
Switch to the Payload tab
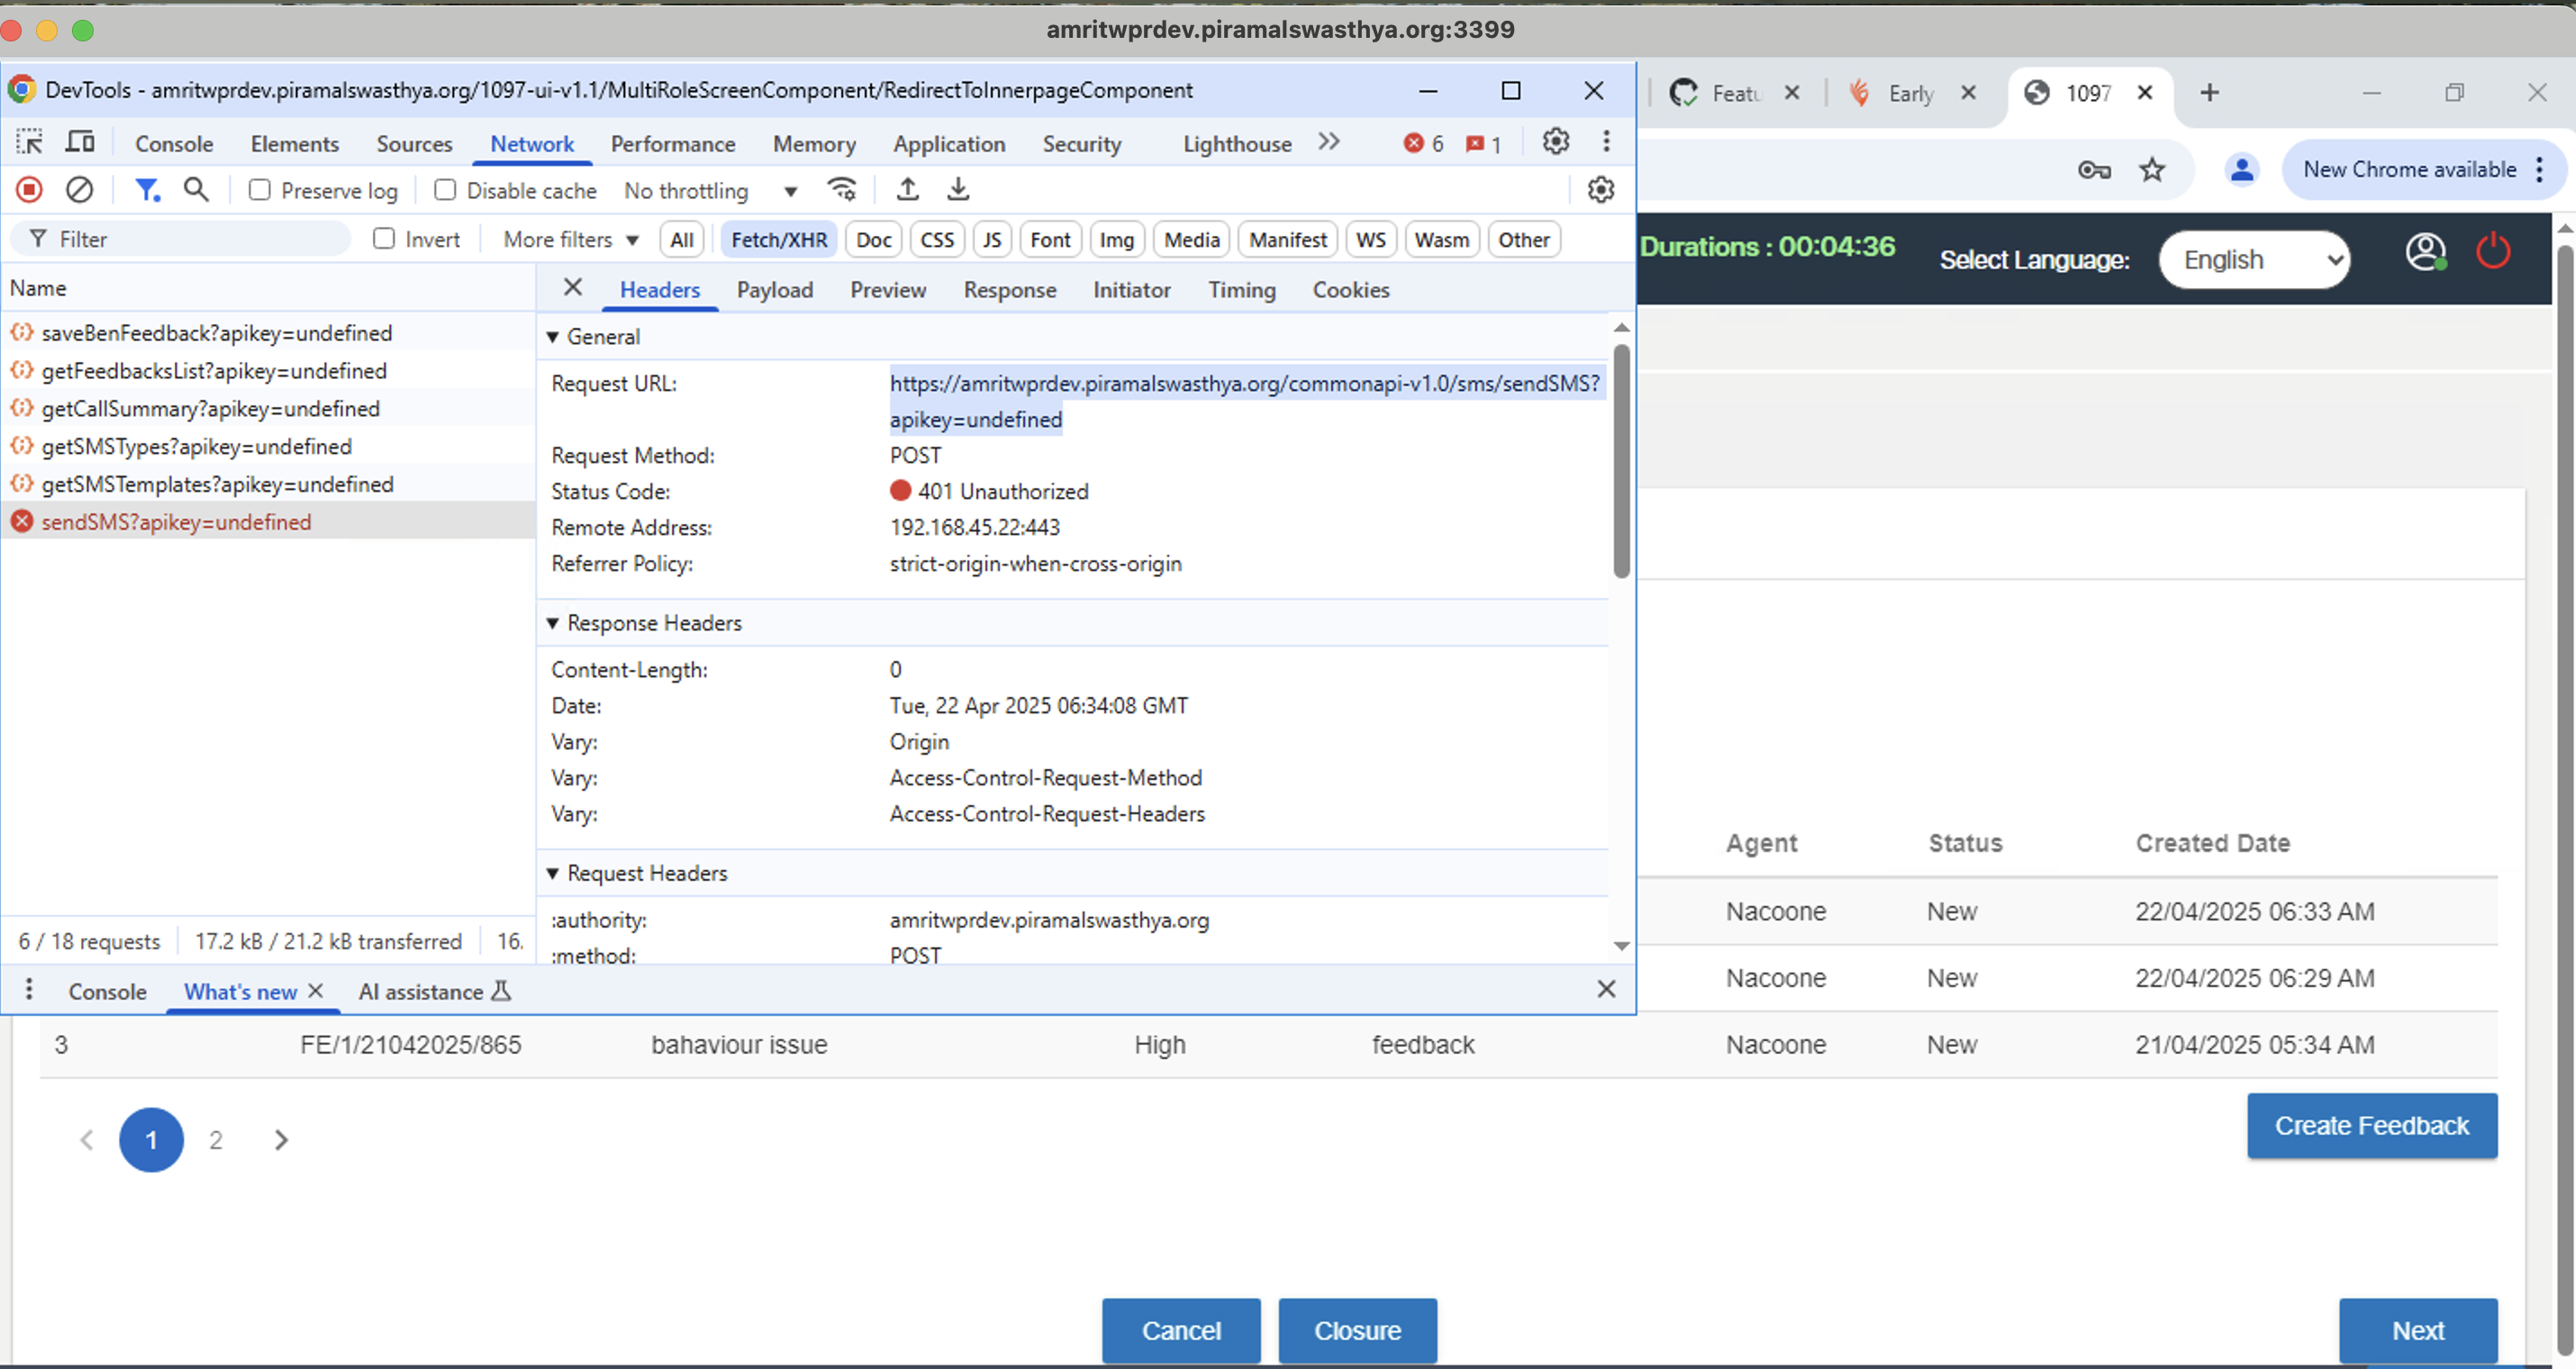(x=774, y=290)
